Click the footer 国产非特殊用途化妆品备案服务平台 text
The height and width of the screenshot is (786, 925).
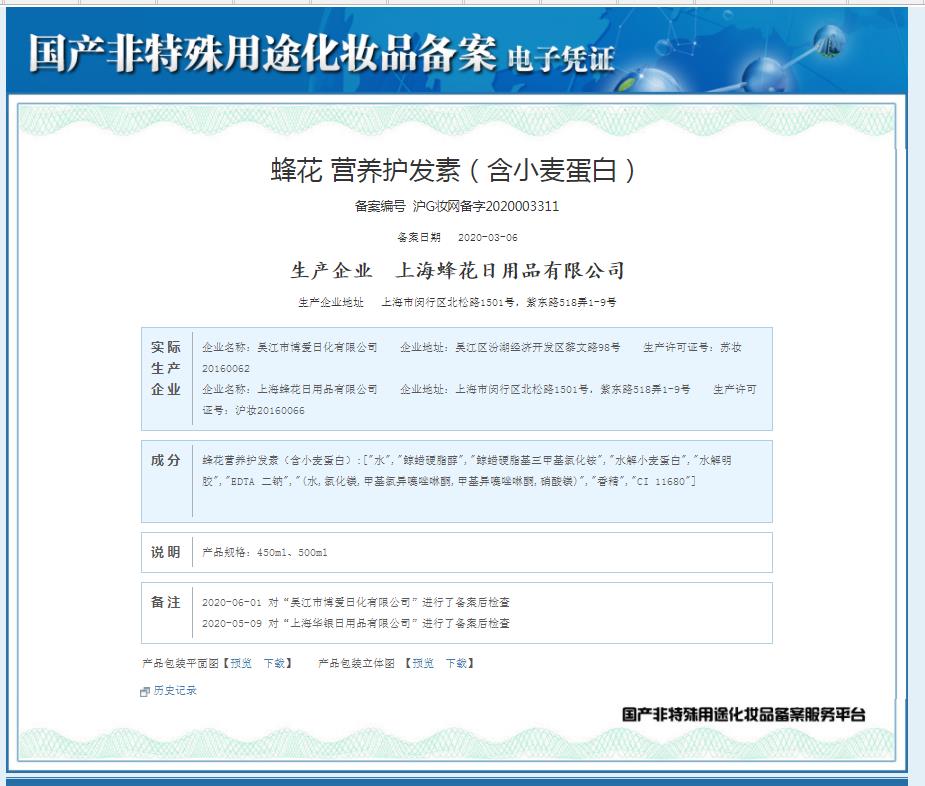point(743,714)
